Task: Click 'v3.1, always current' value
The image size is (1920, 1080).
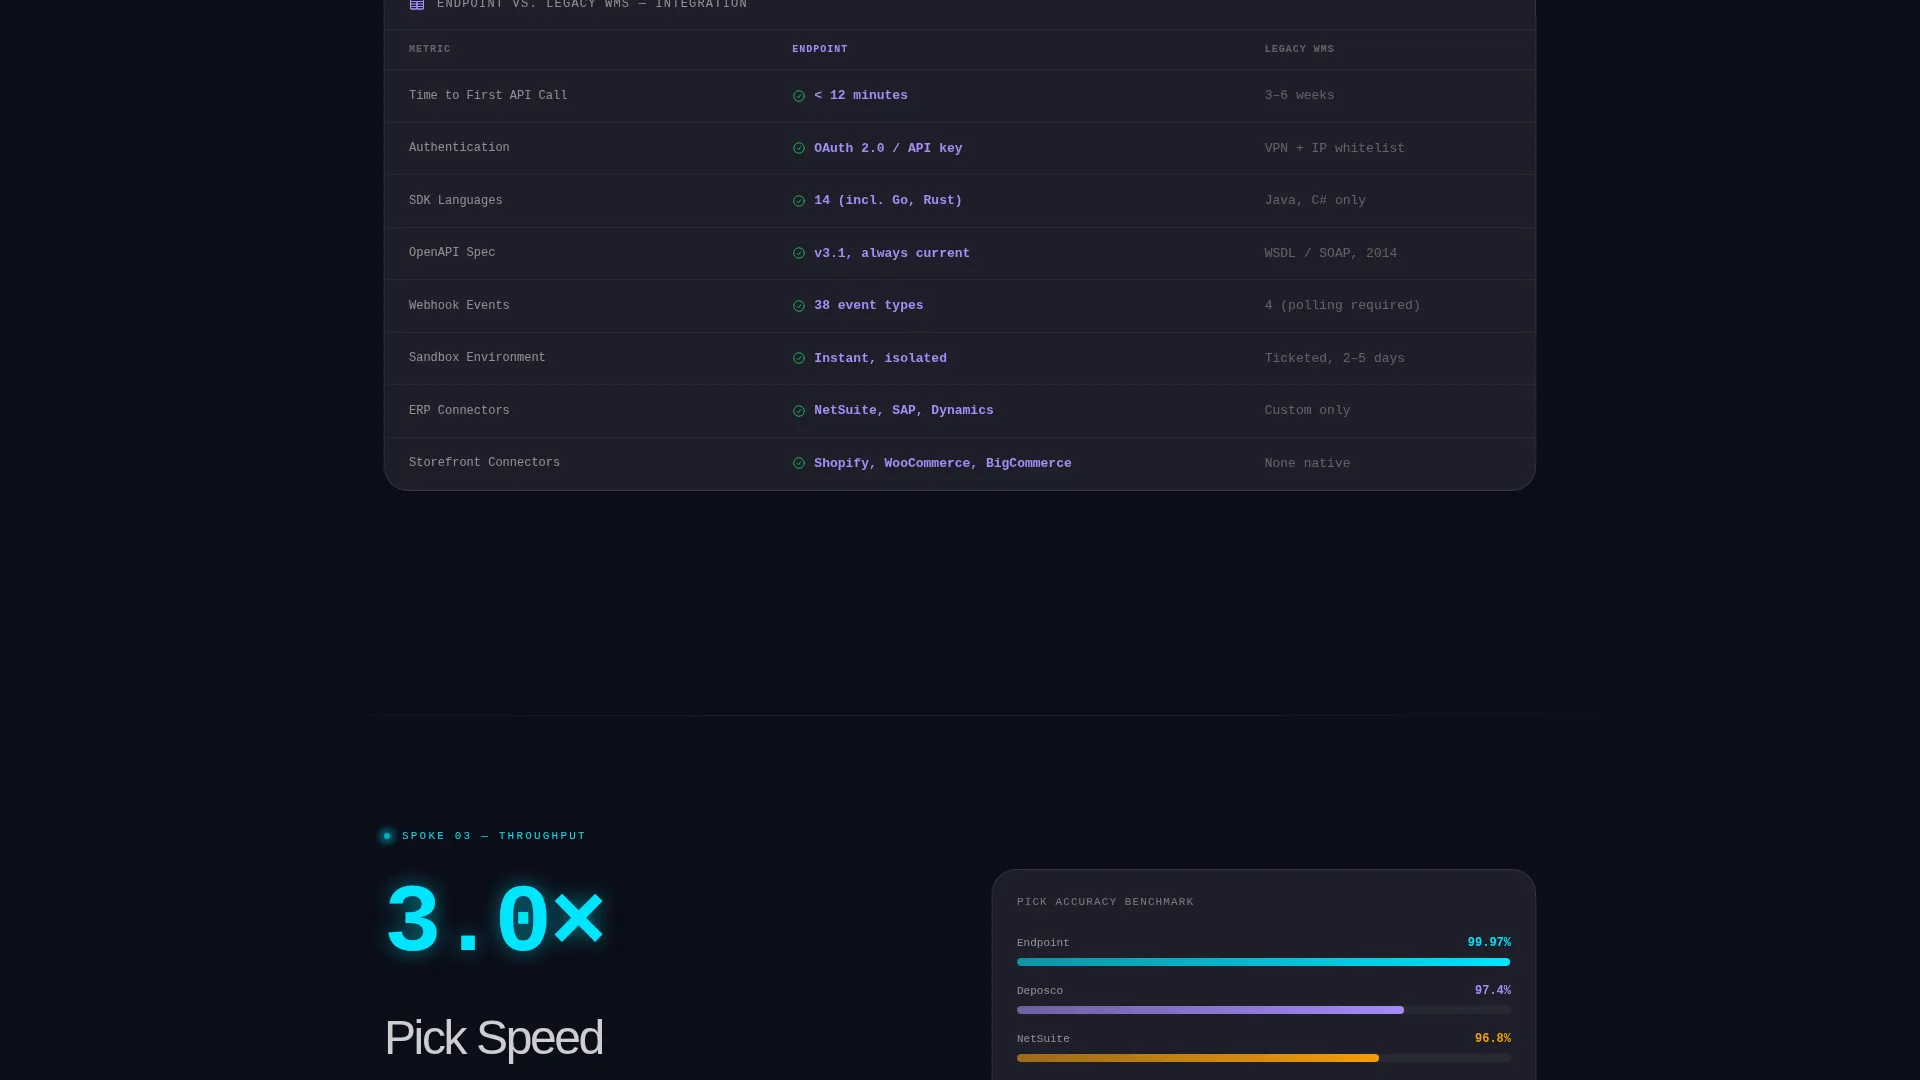Action: tap(892, 253)
